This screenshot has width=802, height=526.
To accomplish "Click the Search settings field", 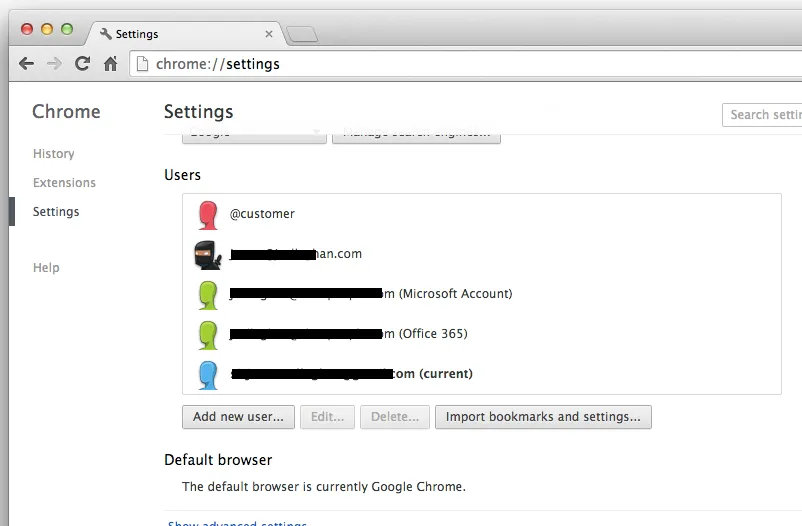I will [762, 115].
